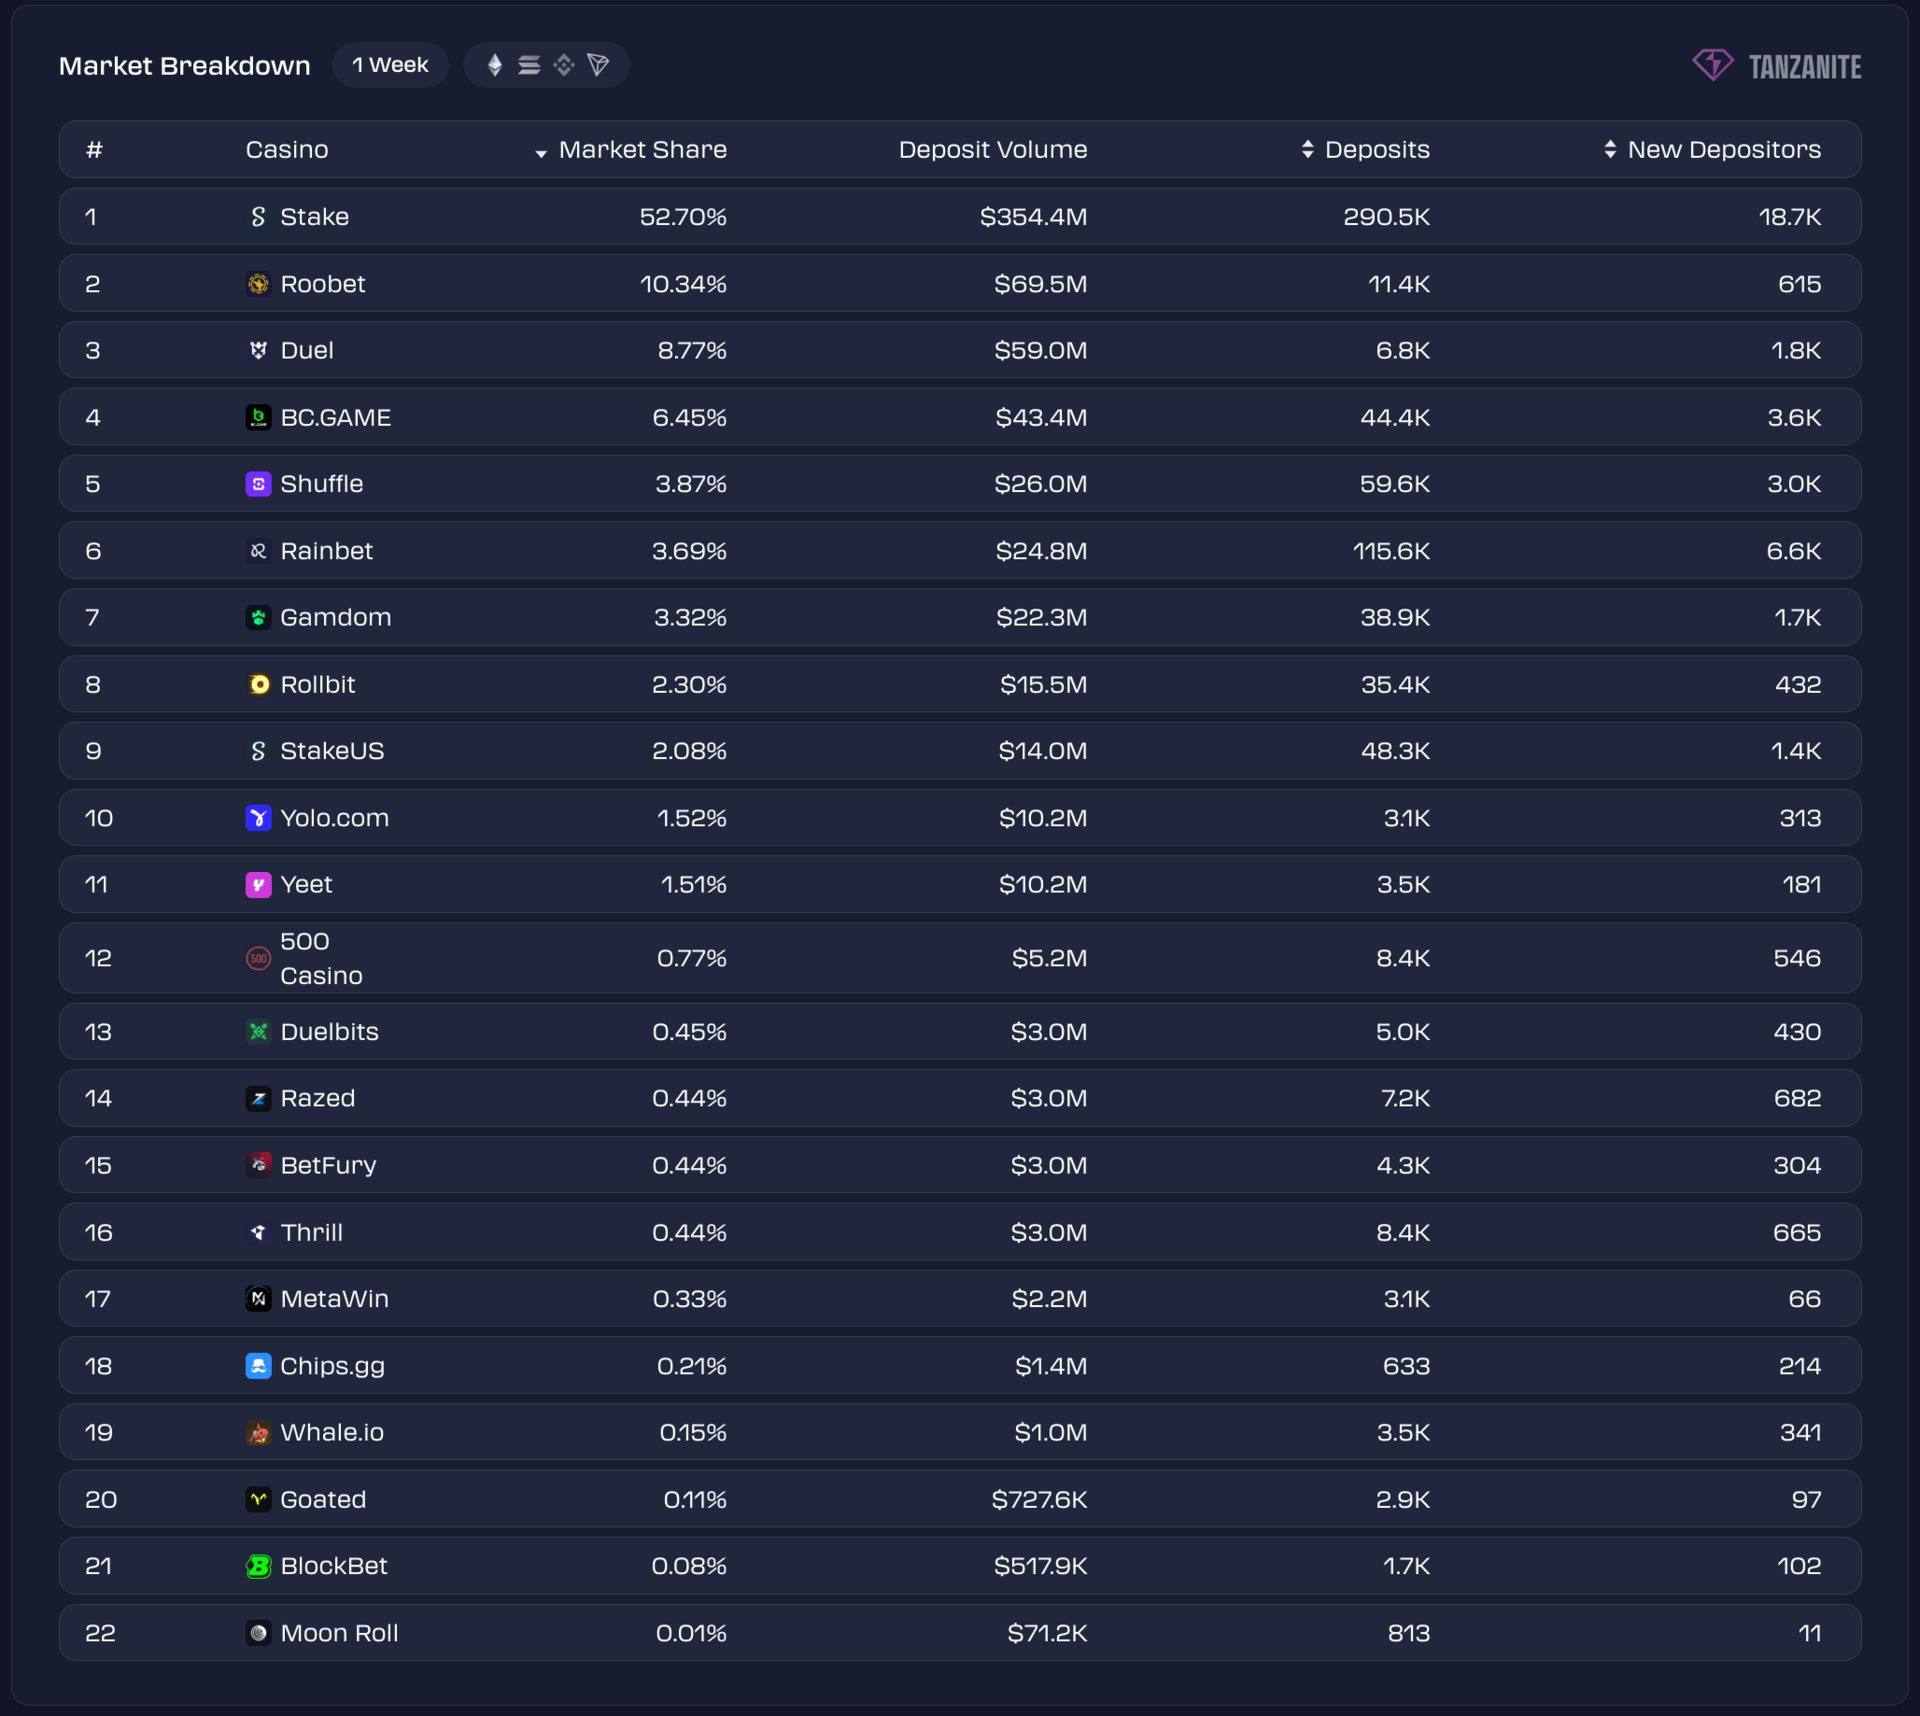1920x1716 pixels.
Task: Toggle the Ethereum chain filter
Action: [x=494, y=65]
